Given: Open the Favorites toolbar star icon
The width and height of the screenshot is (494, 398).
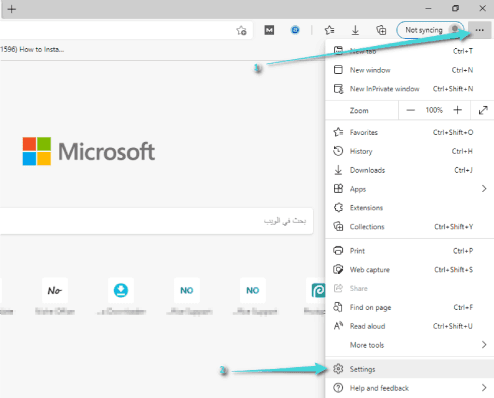Looking at the screenshot, I should [x=329, y=30].
